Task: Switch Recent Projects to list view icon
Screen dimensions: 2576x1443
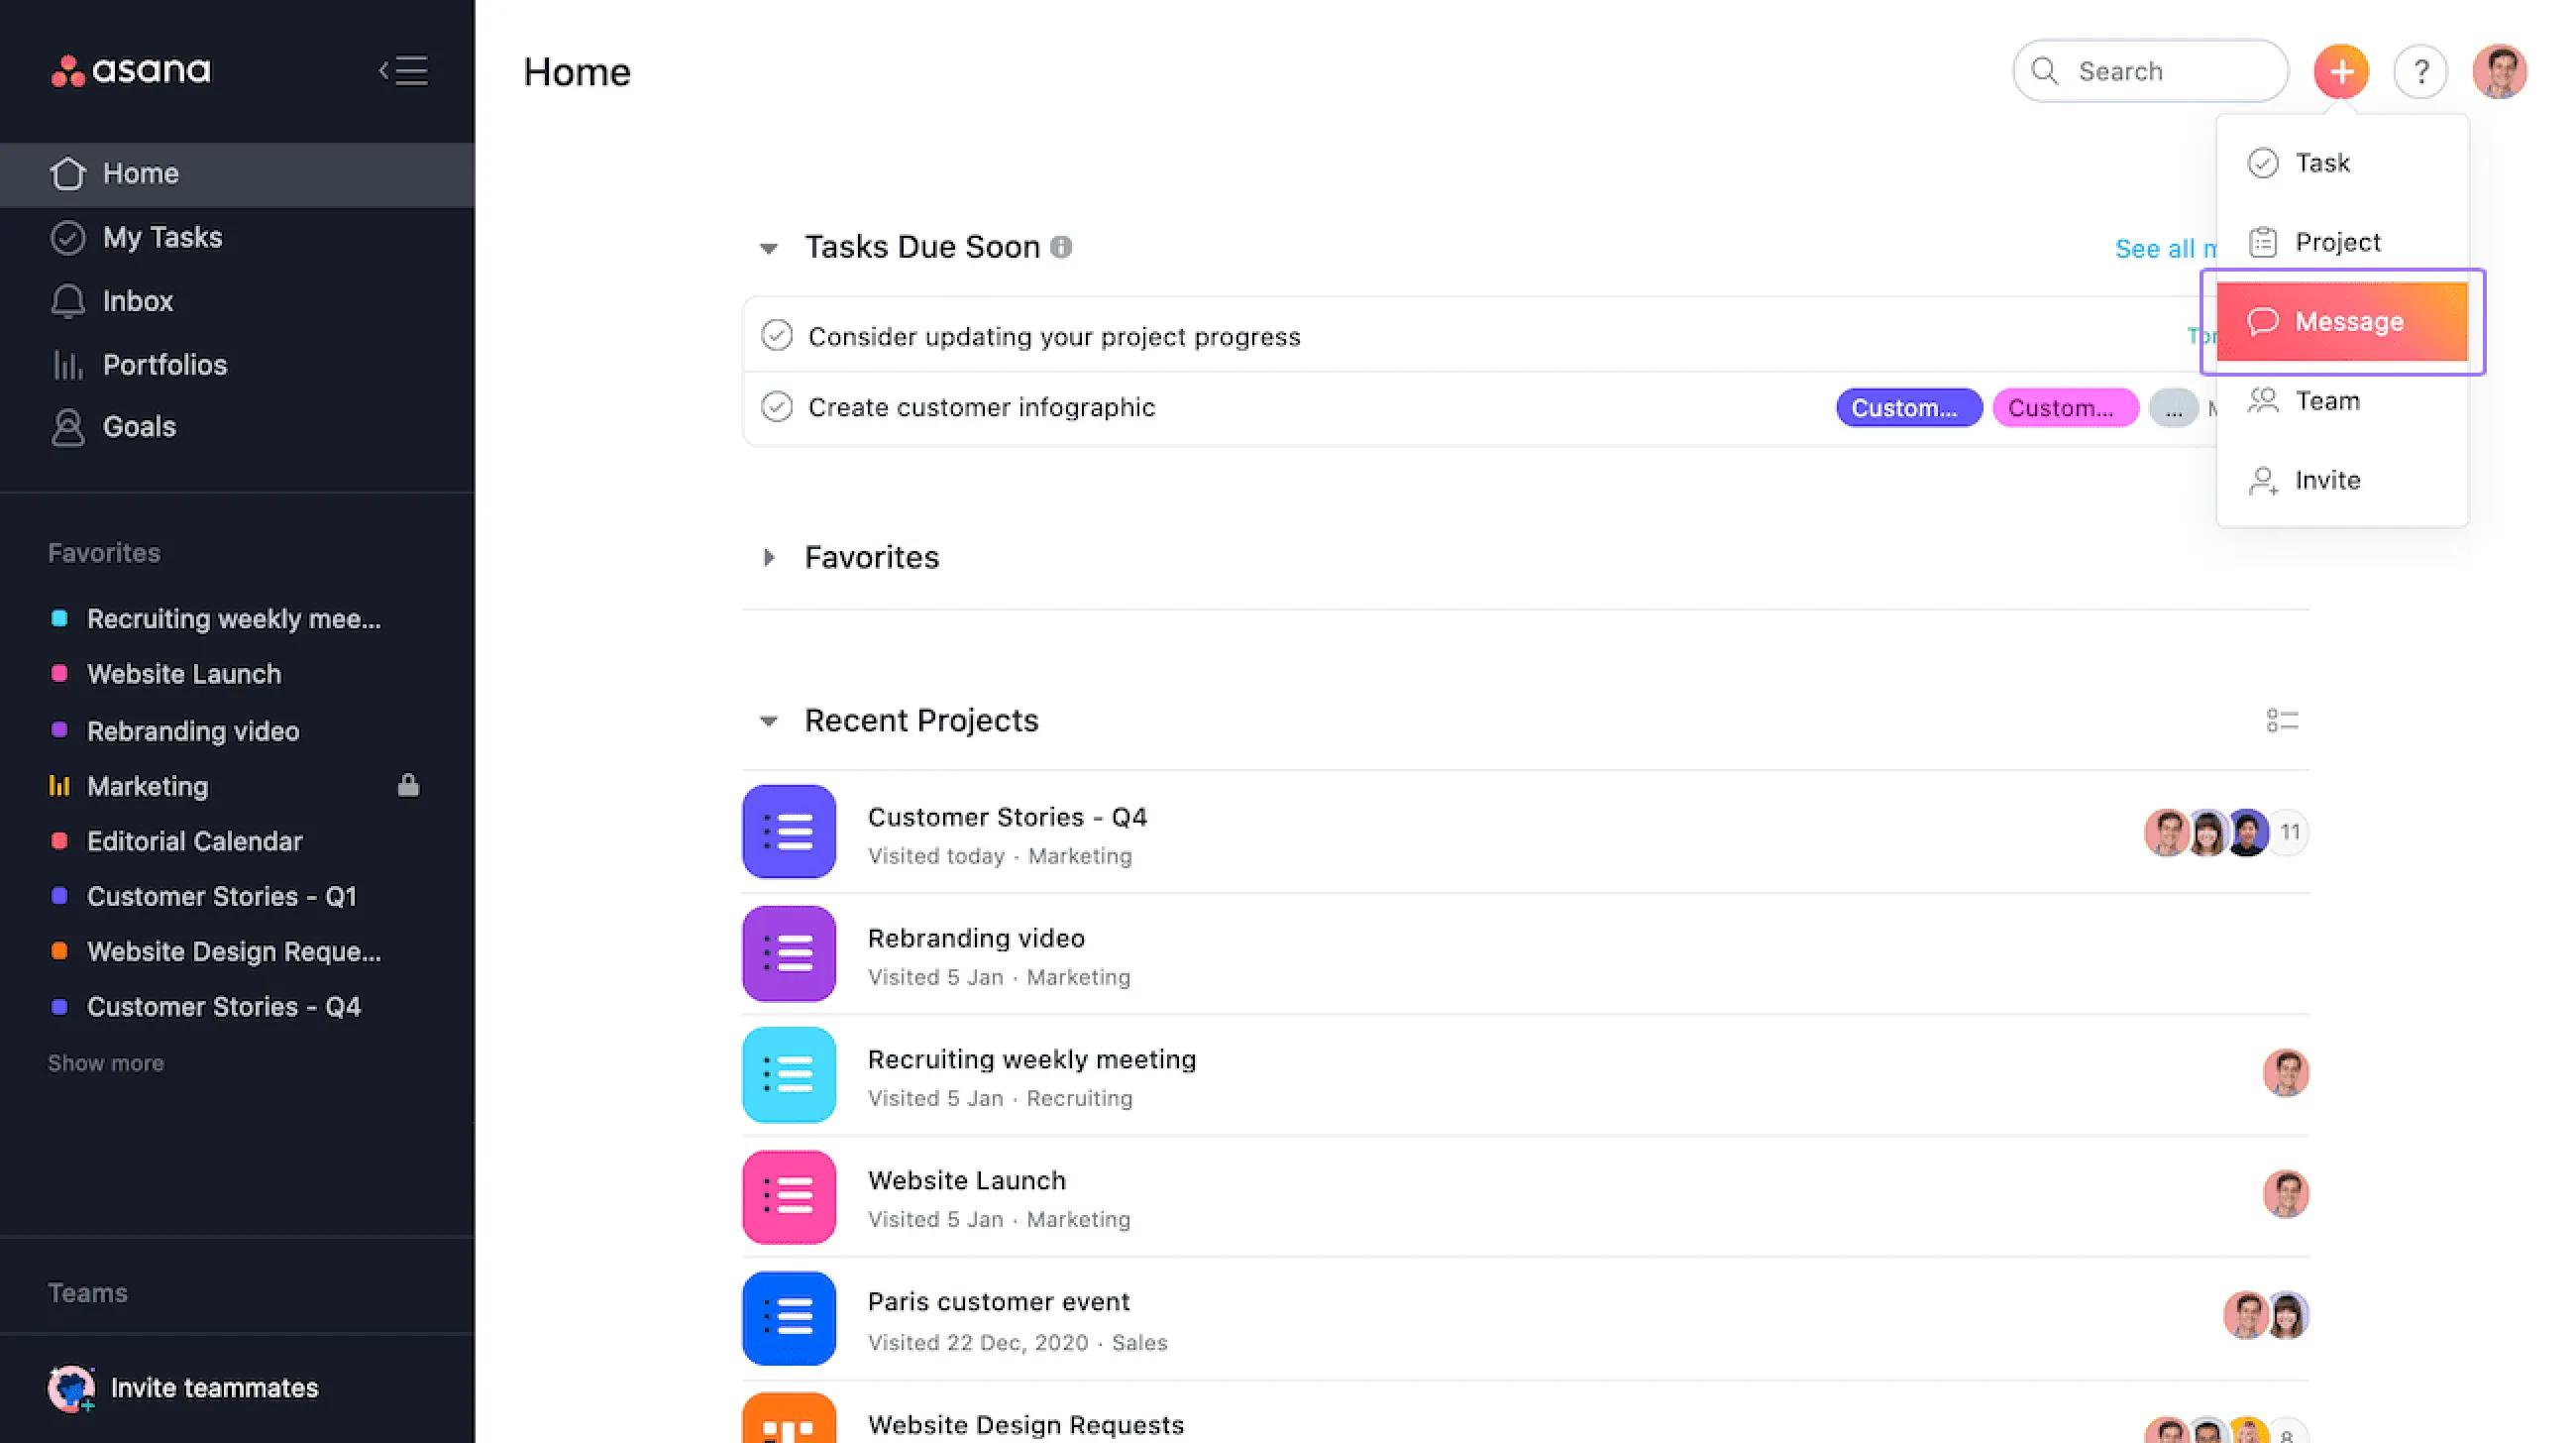Action: pyautogui.click(x=2282, y=721)
